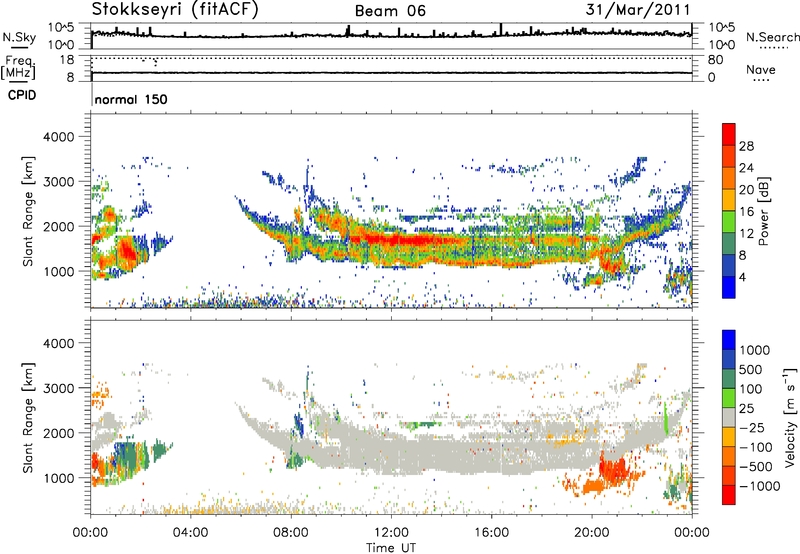Click the 'Power [dB]' colorbar title

(x=763, y=211)
